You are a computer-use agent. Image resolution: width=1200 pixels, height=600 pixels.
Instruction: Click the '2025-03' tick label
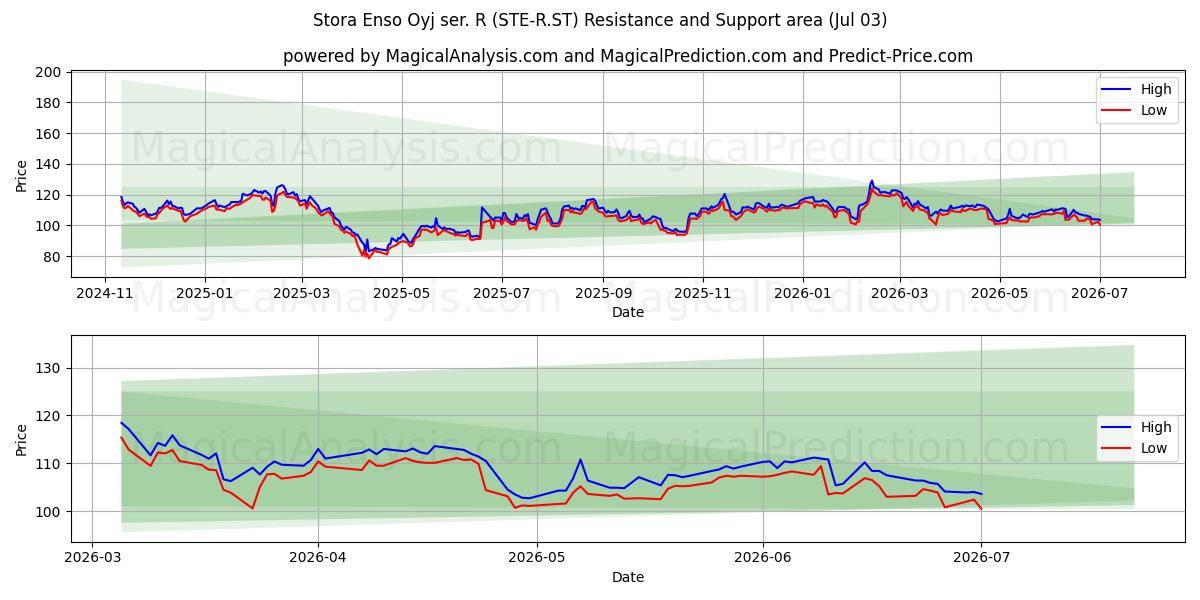301,295
